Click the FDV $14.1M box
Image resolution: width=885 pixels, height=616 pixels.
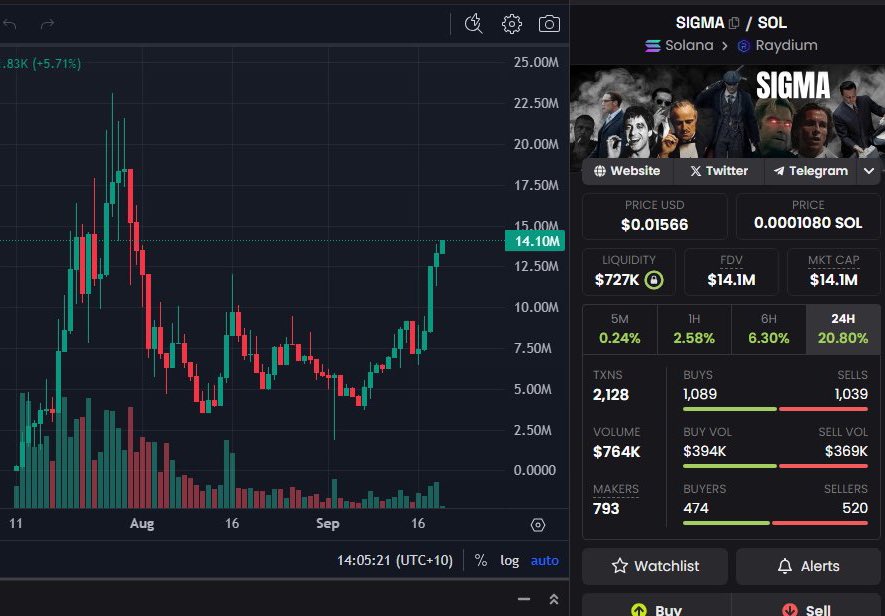coord(731,272)
